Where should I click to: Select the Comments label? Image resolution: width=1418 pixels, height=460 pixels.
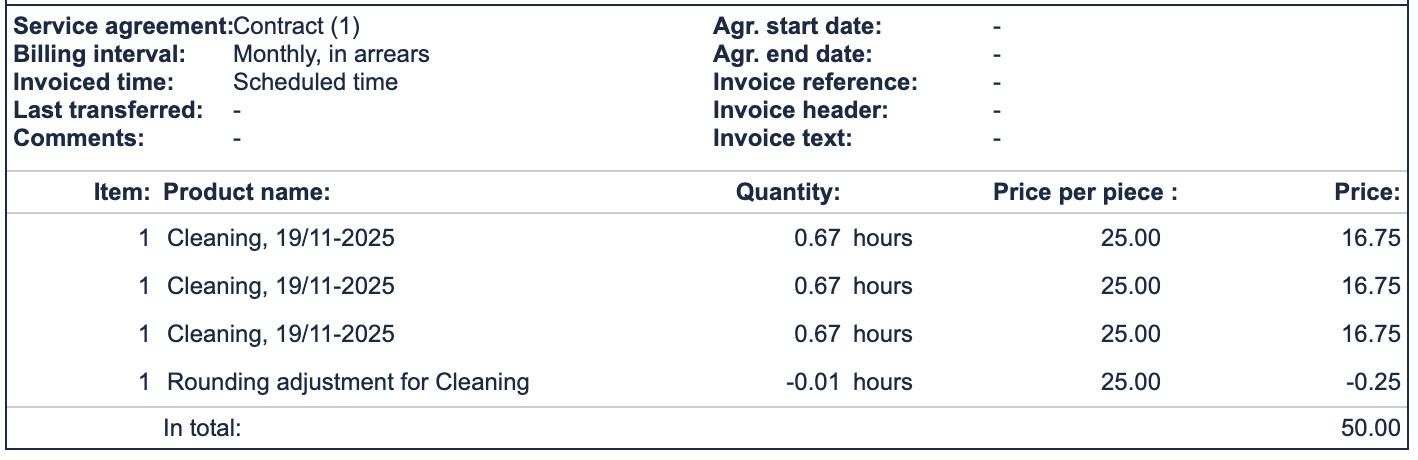click(x=80, y=138)
